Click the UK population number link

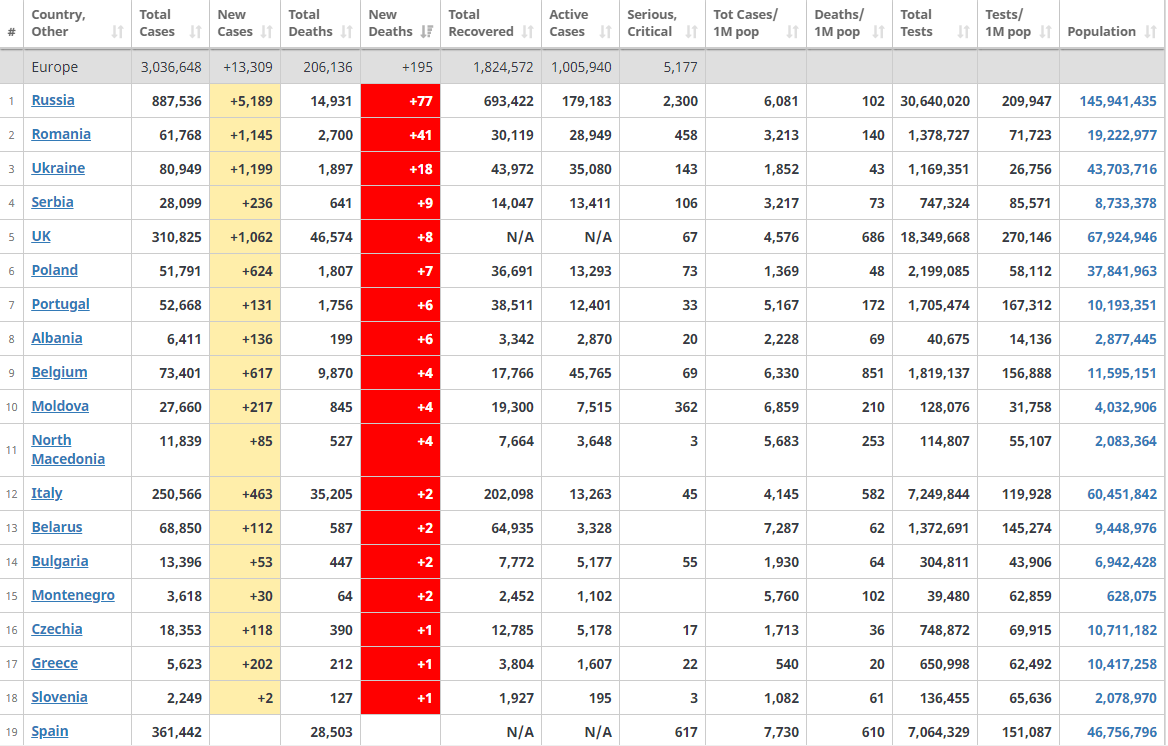click(x=1121, y=237)
